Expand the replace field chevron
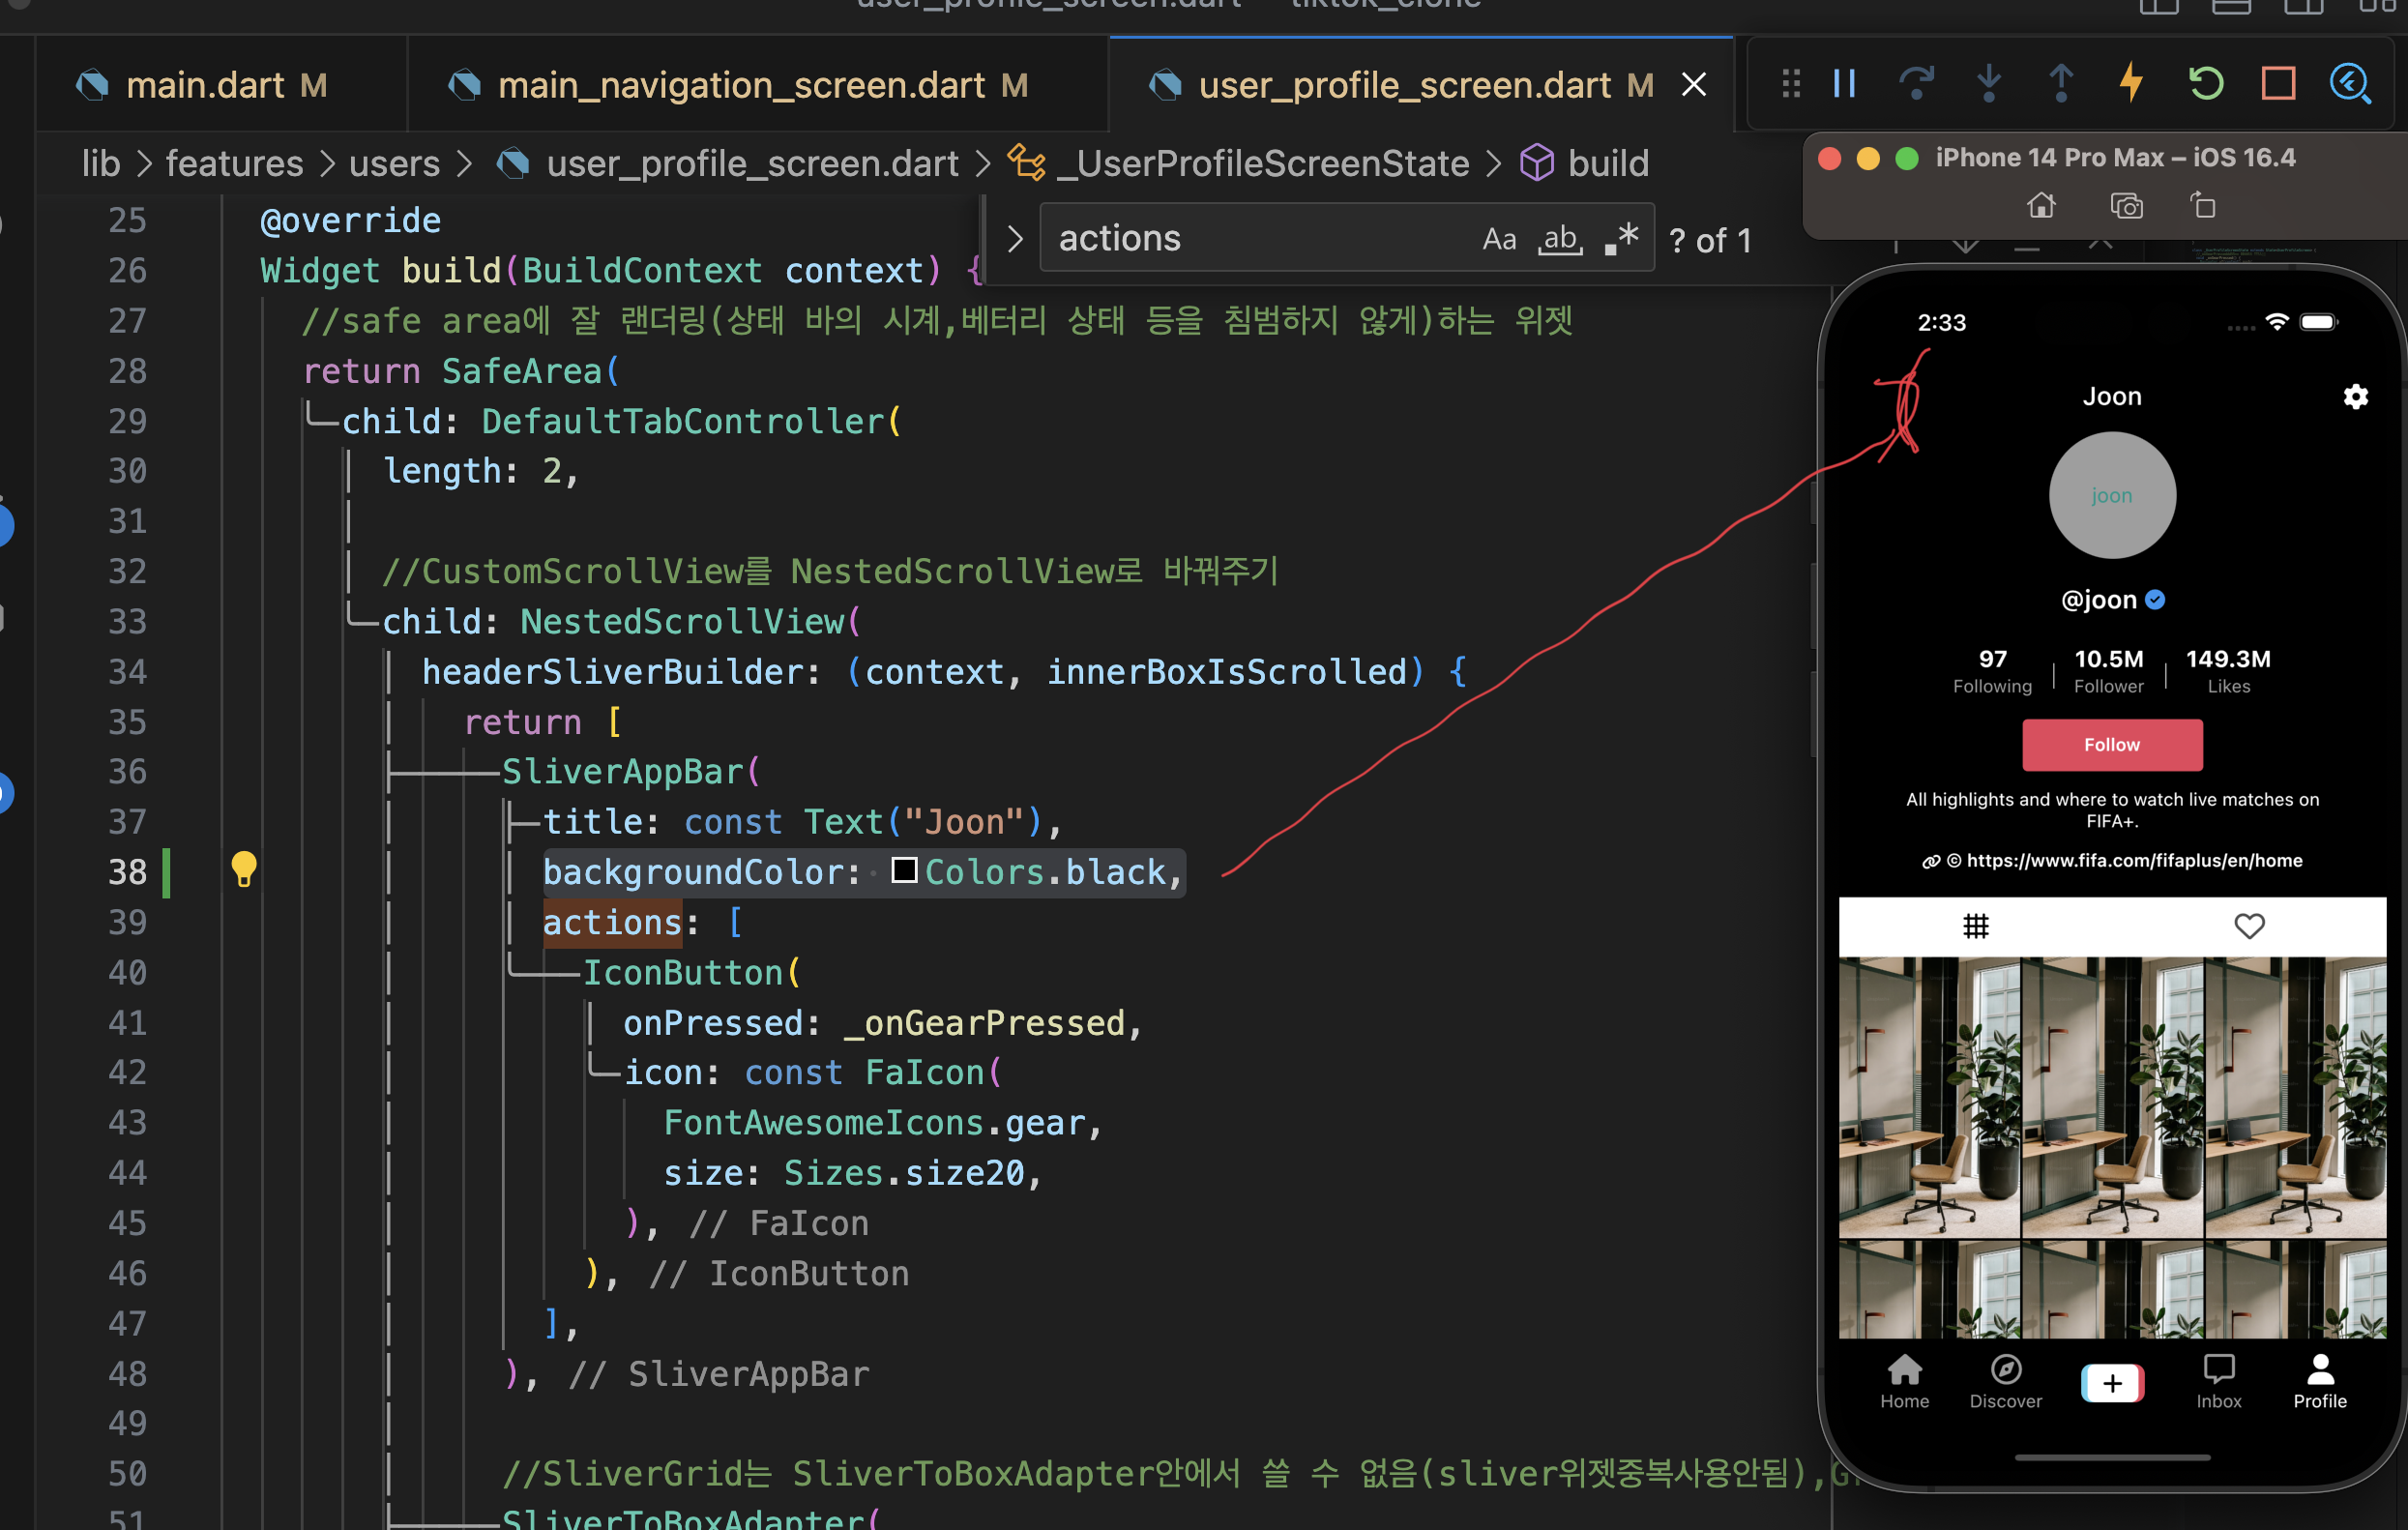 pos(1015,239)
